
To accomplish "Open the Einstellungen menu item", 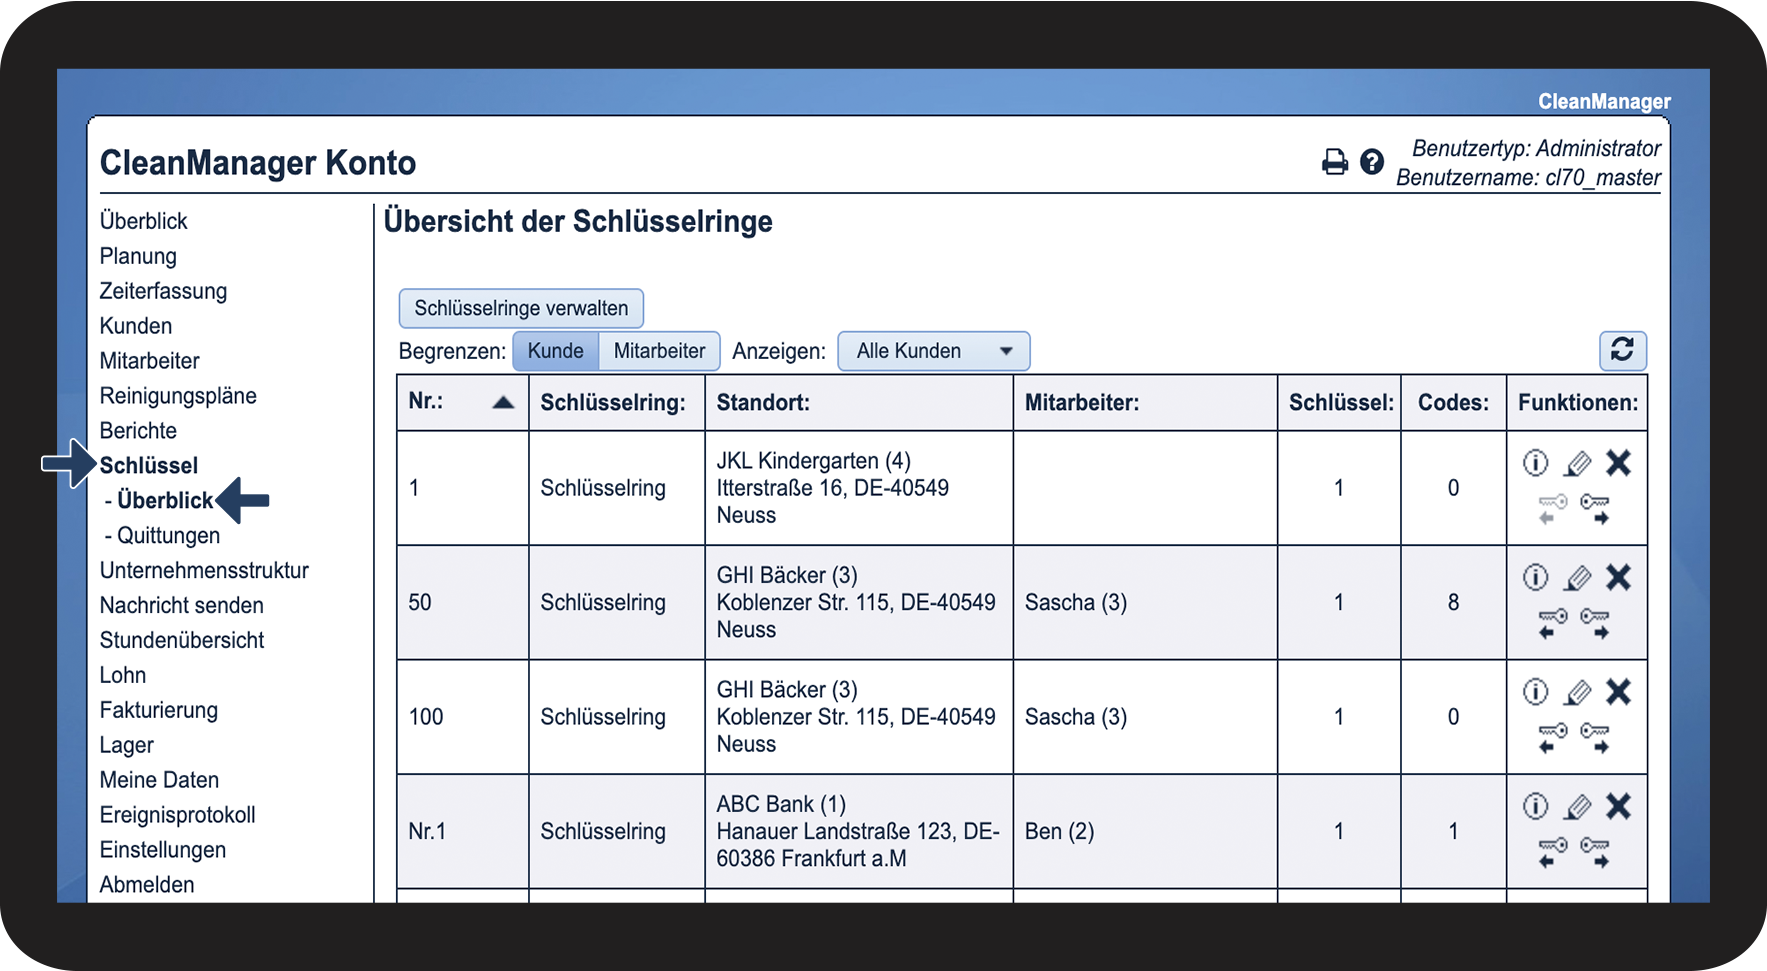I will click(162, 850).
